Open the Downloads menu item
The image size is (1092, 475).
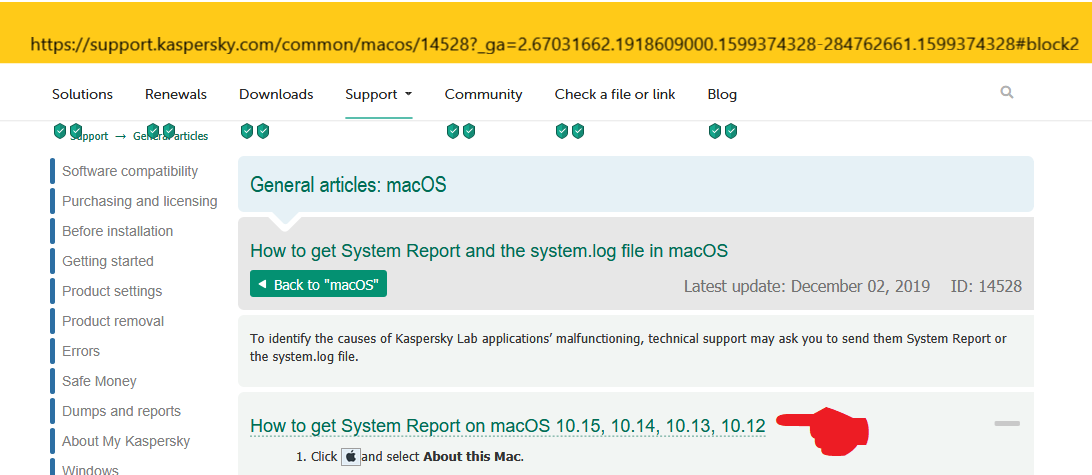point(276,95)
